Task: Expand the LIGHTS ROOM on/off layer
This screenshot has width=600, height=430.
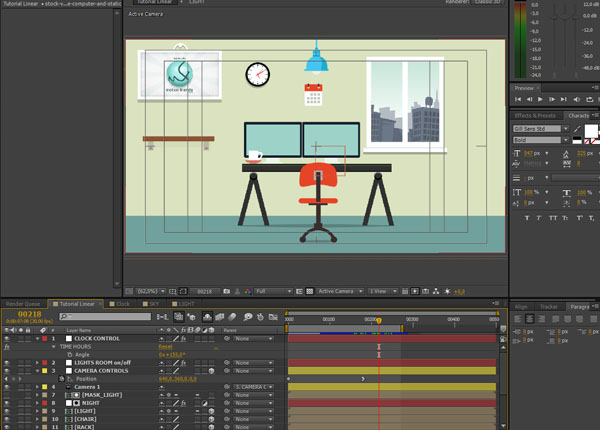Action: click(x=37, y=363)
